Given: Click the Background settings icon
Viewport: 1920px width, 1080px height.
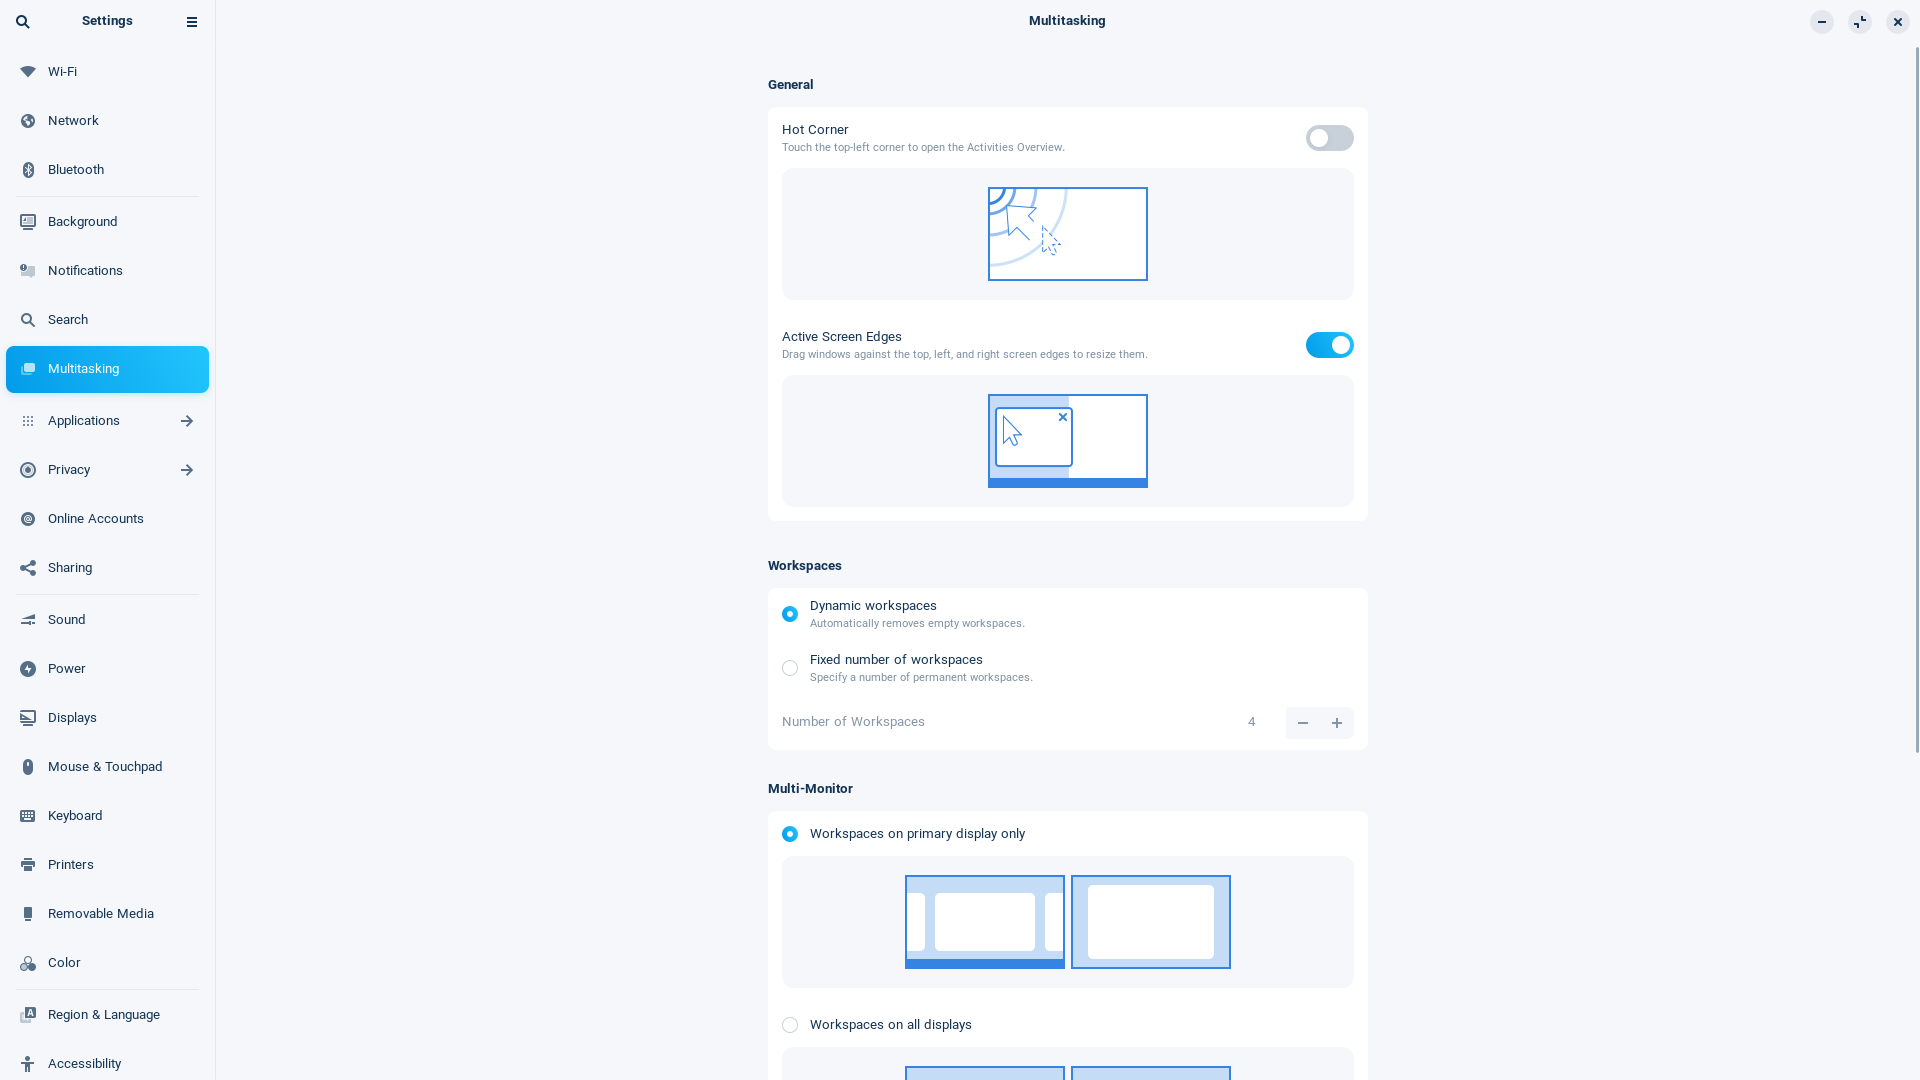Looking at the screenshot, I should click(x=28, y=220).
